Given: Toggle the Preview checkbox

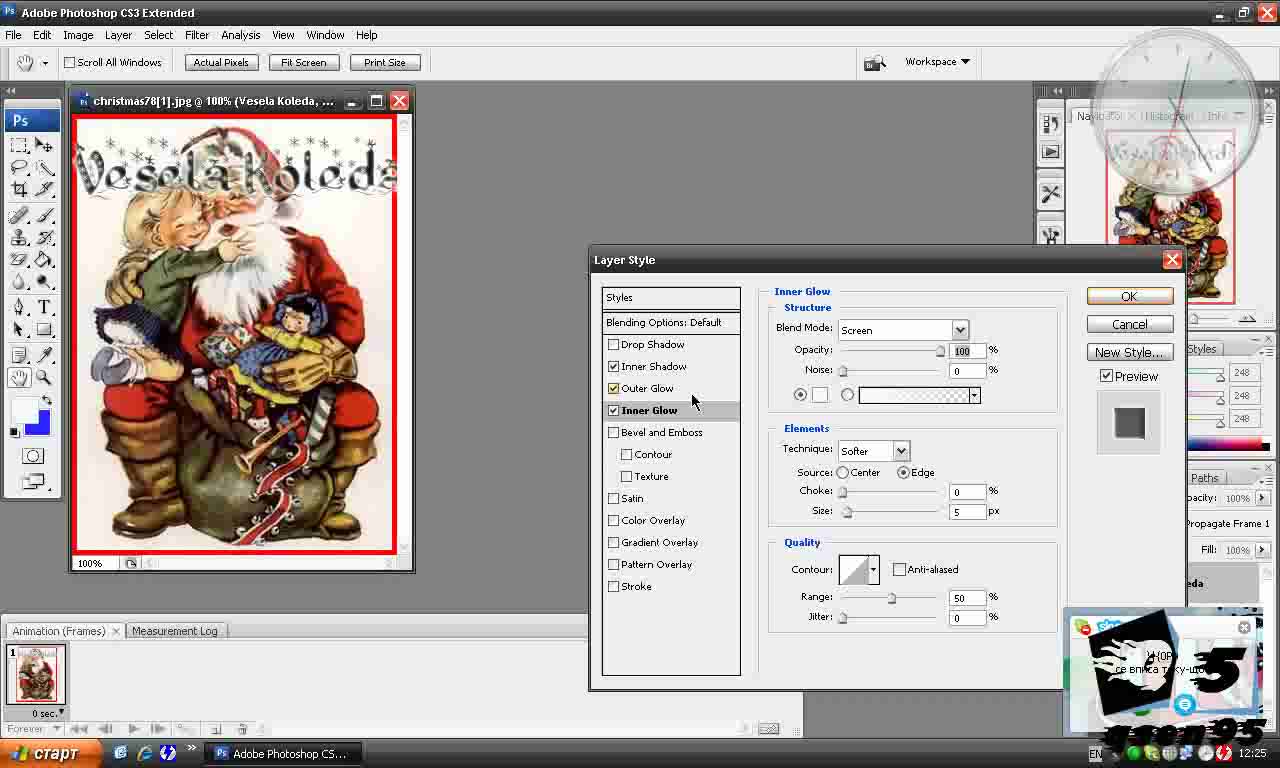Looking at the screenshot, I should pos(1106,376).
